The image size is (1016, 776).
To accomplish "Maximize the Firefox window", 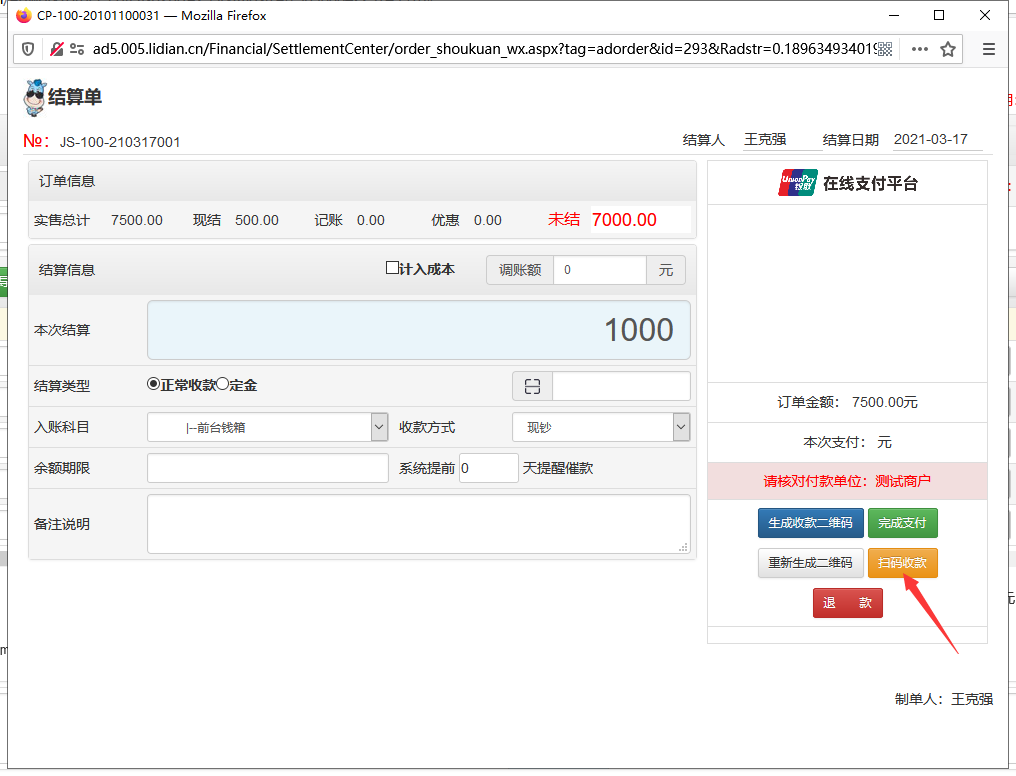I will coord(939,16).
